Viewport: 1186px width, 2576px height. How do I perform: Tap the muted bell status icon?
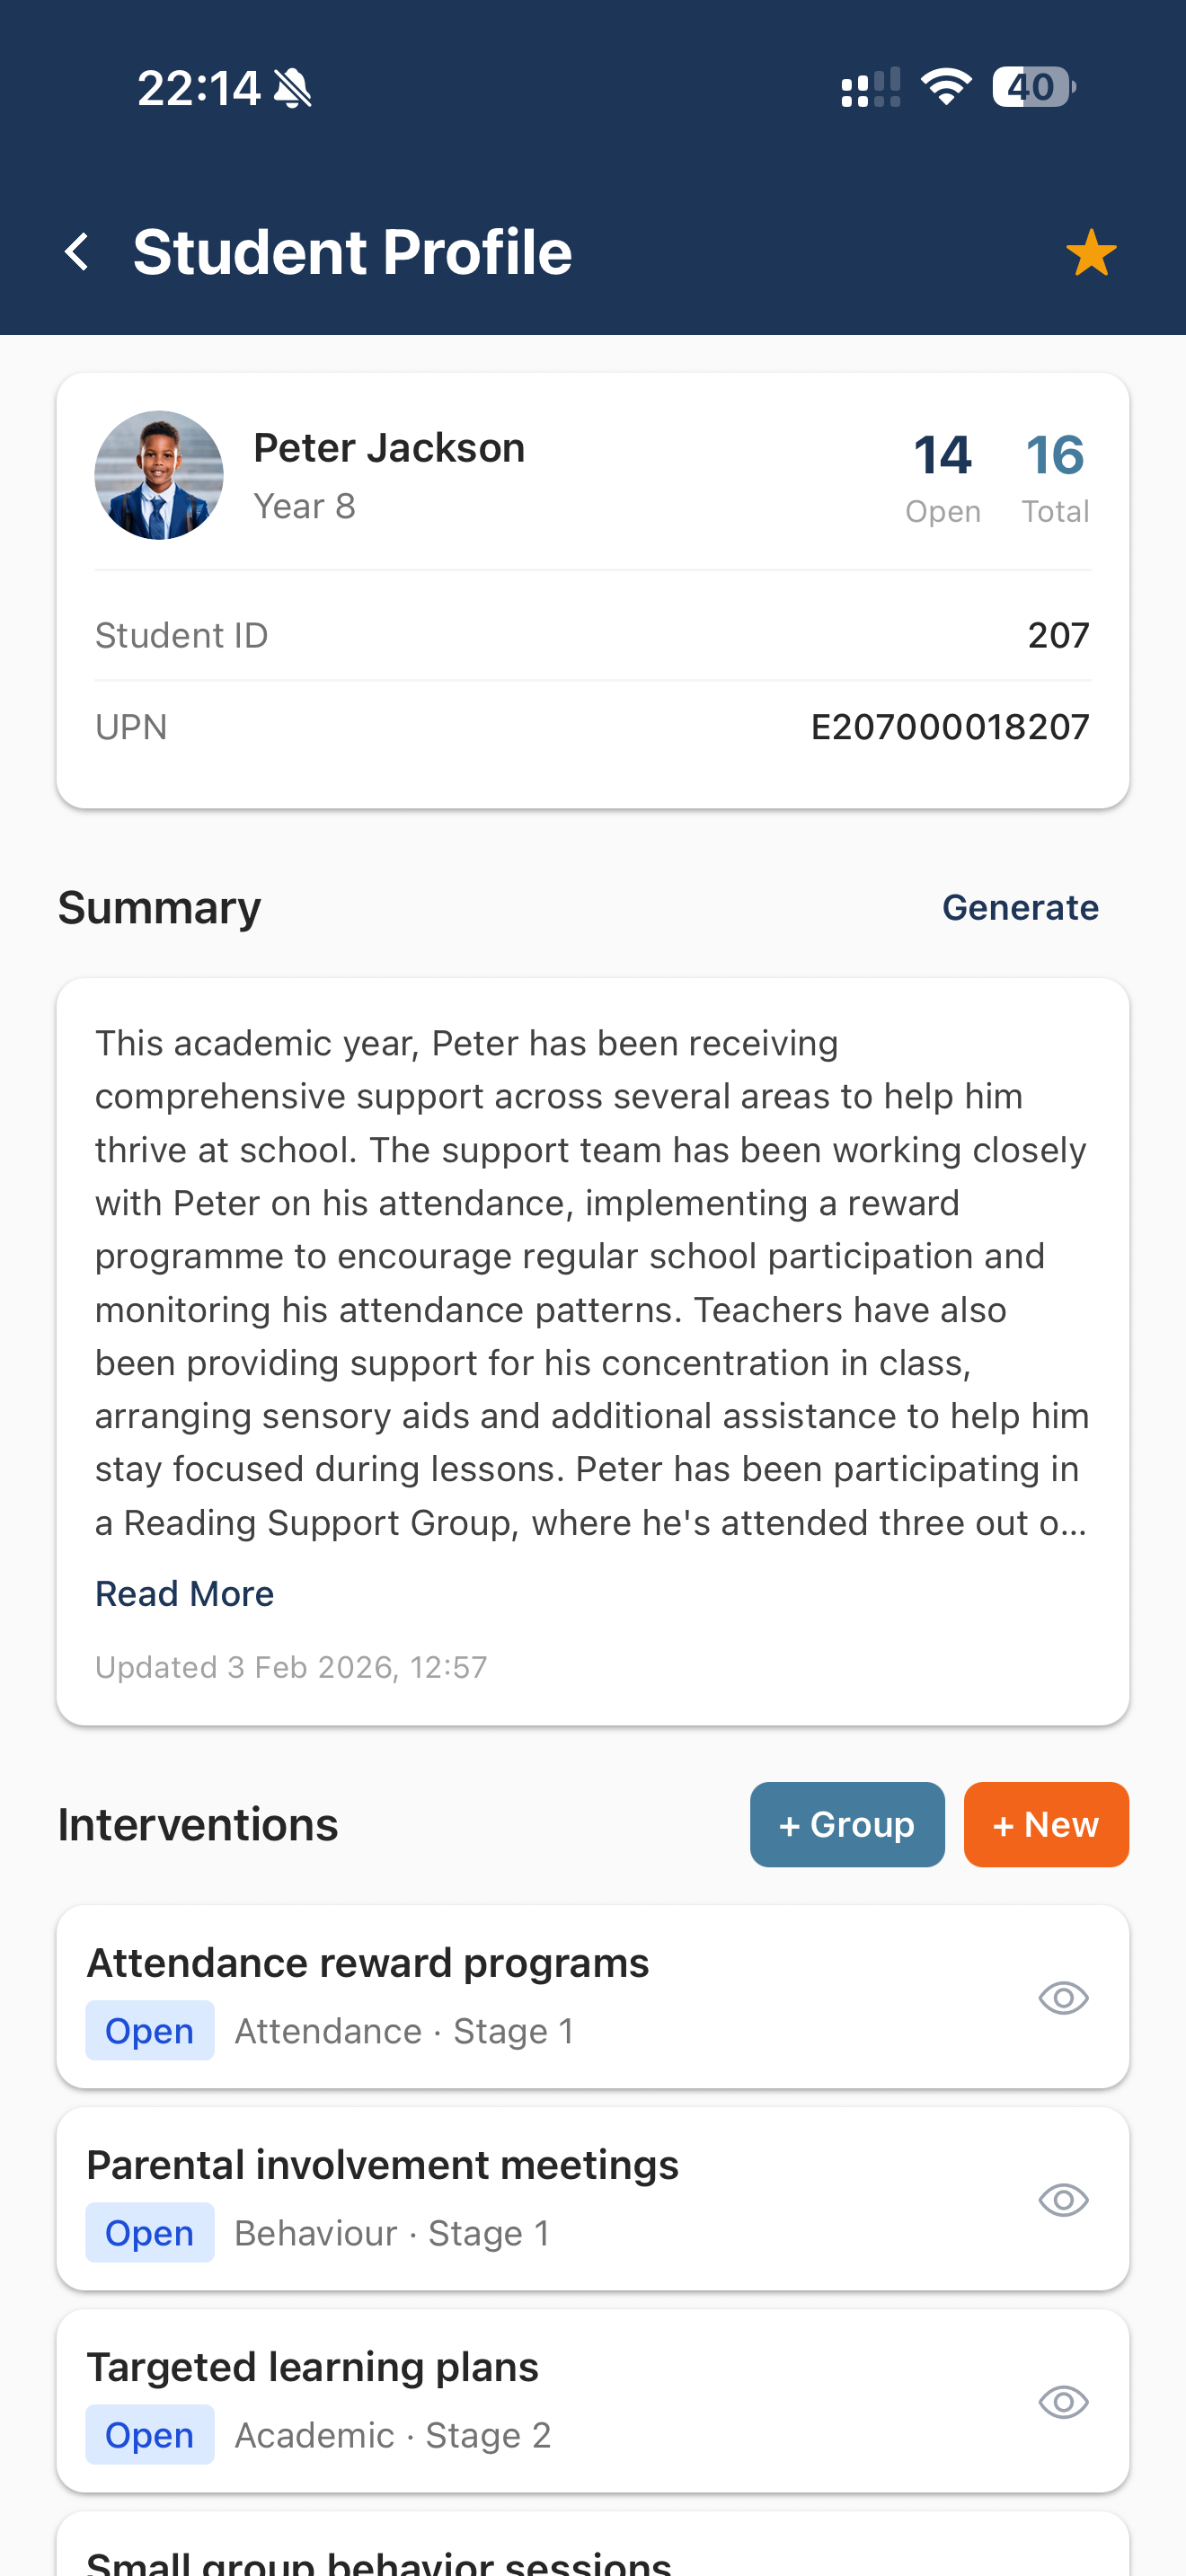coord(293,88)
